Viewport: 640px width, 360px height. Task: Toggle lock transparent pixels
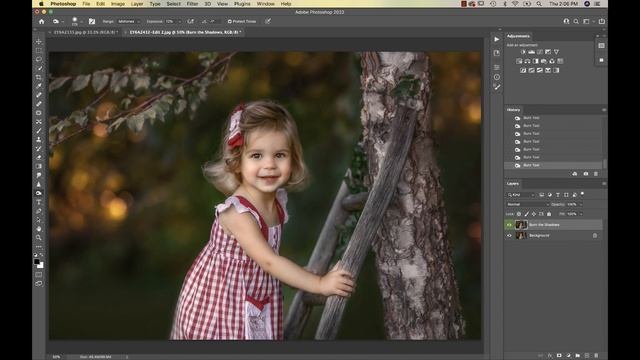coord(519,214)
